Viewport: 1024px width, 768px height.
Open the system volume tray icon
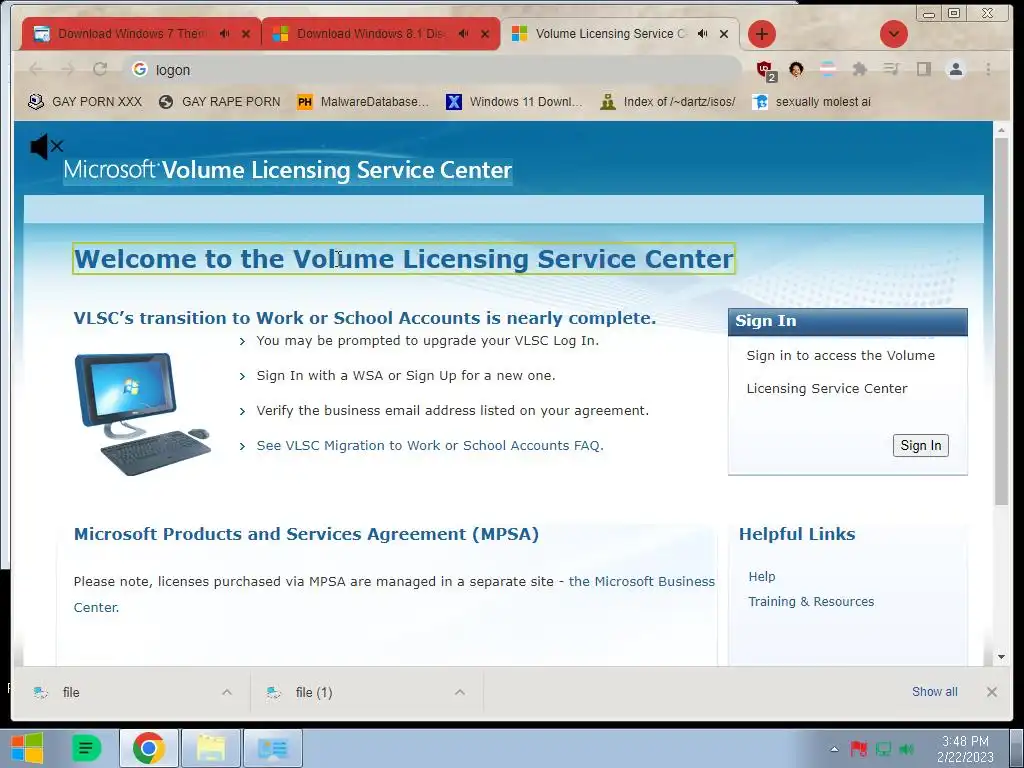pos(906,749)
